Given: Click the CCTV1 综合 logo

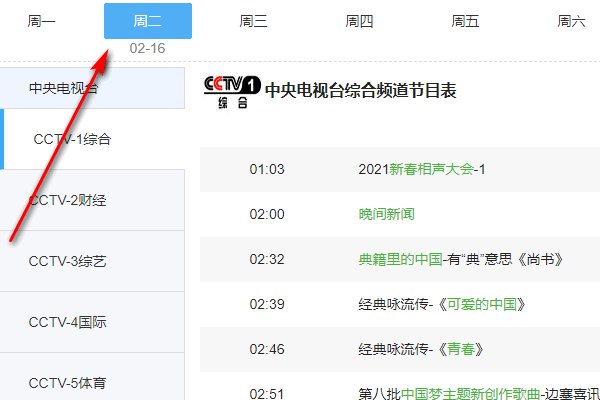Looking at the screenshot, I should pyautogui.click(x=232, y=92).
